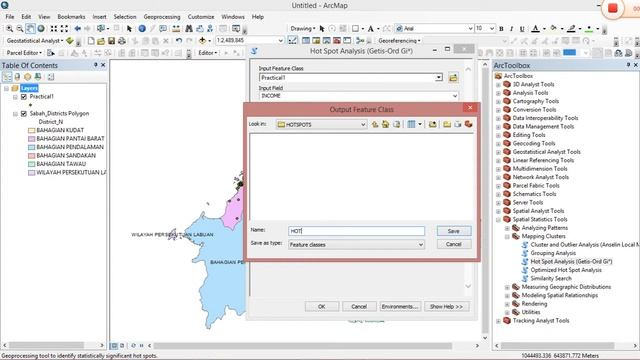Open the Bookmarks menu
The height and width of the screenshot is (360, 640).
[x=71, y=17]
